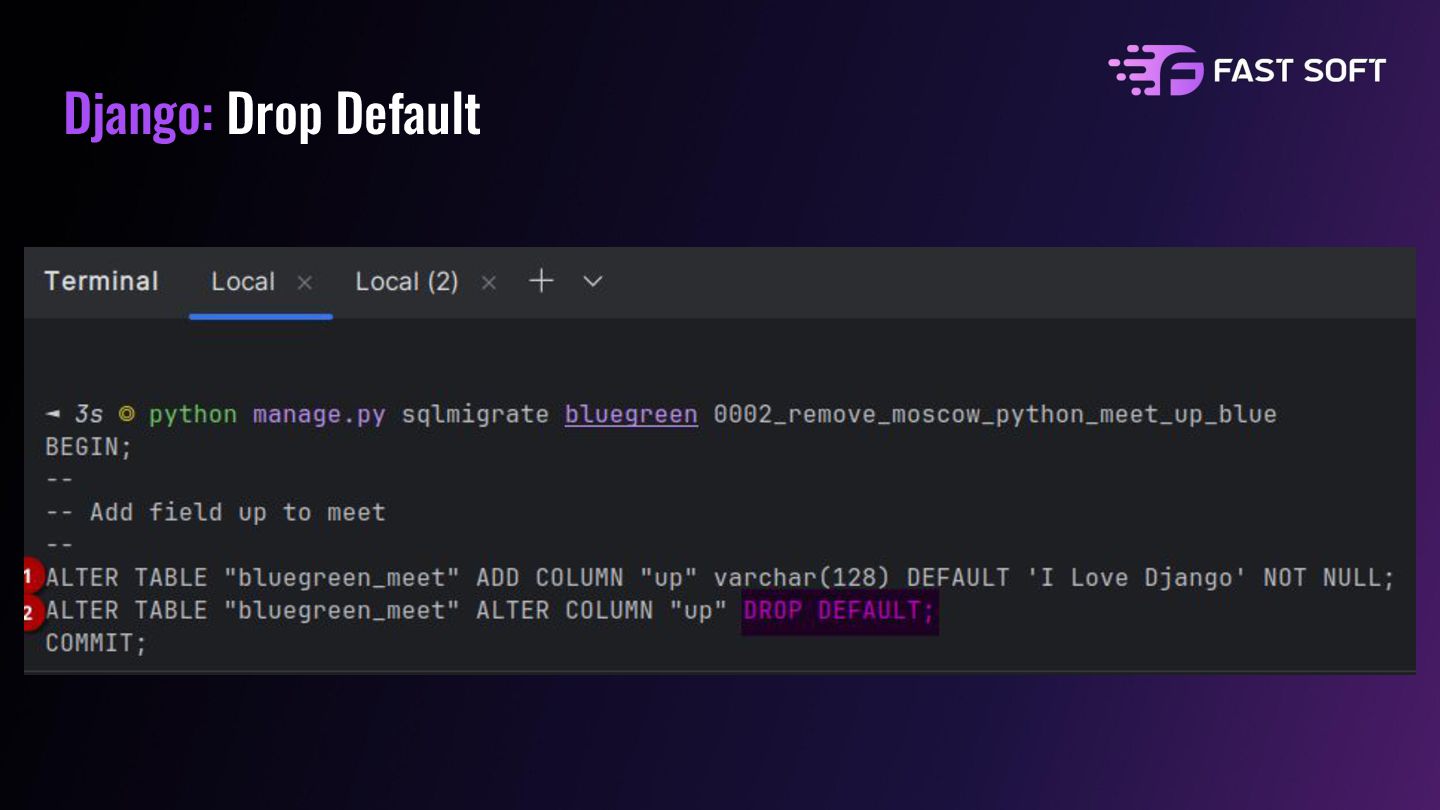This screenshot has width=1440, height=810.
Task: Click the sqlmigrate argument in the command
Action: 475,414
